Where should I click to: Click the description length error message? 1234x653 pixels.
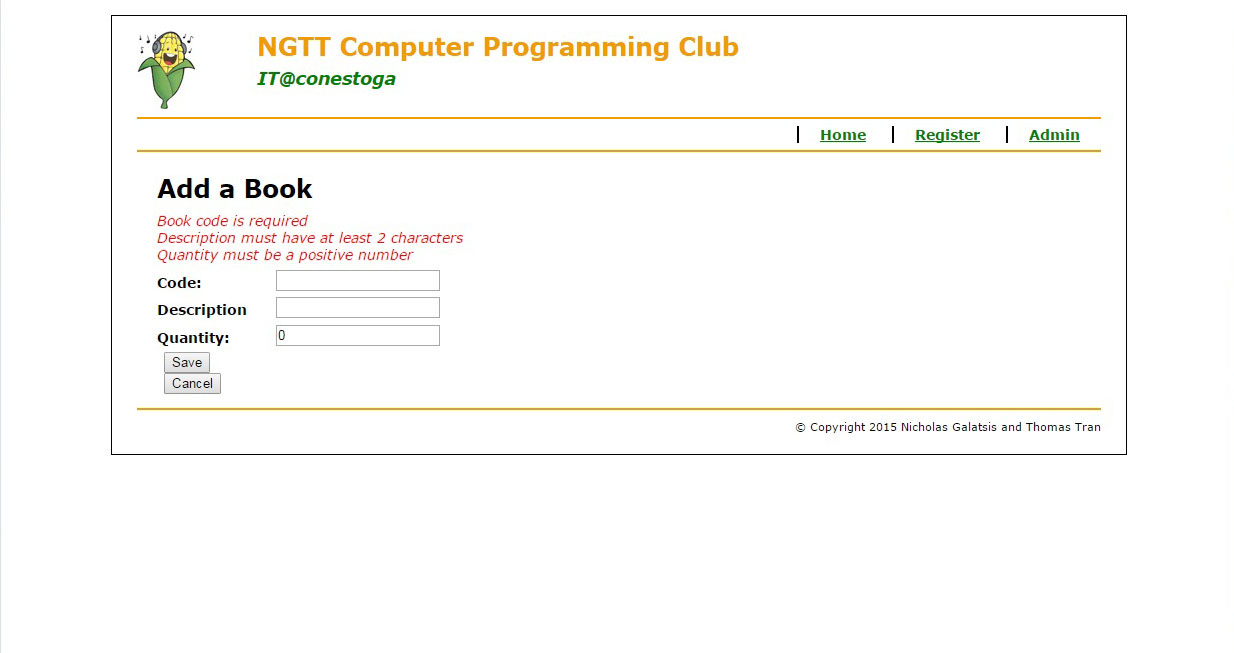(309, 238)
